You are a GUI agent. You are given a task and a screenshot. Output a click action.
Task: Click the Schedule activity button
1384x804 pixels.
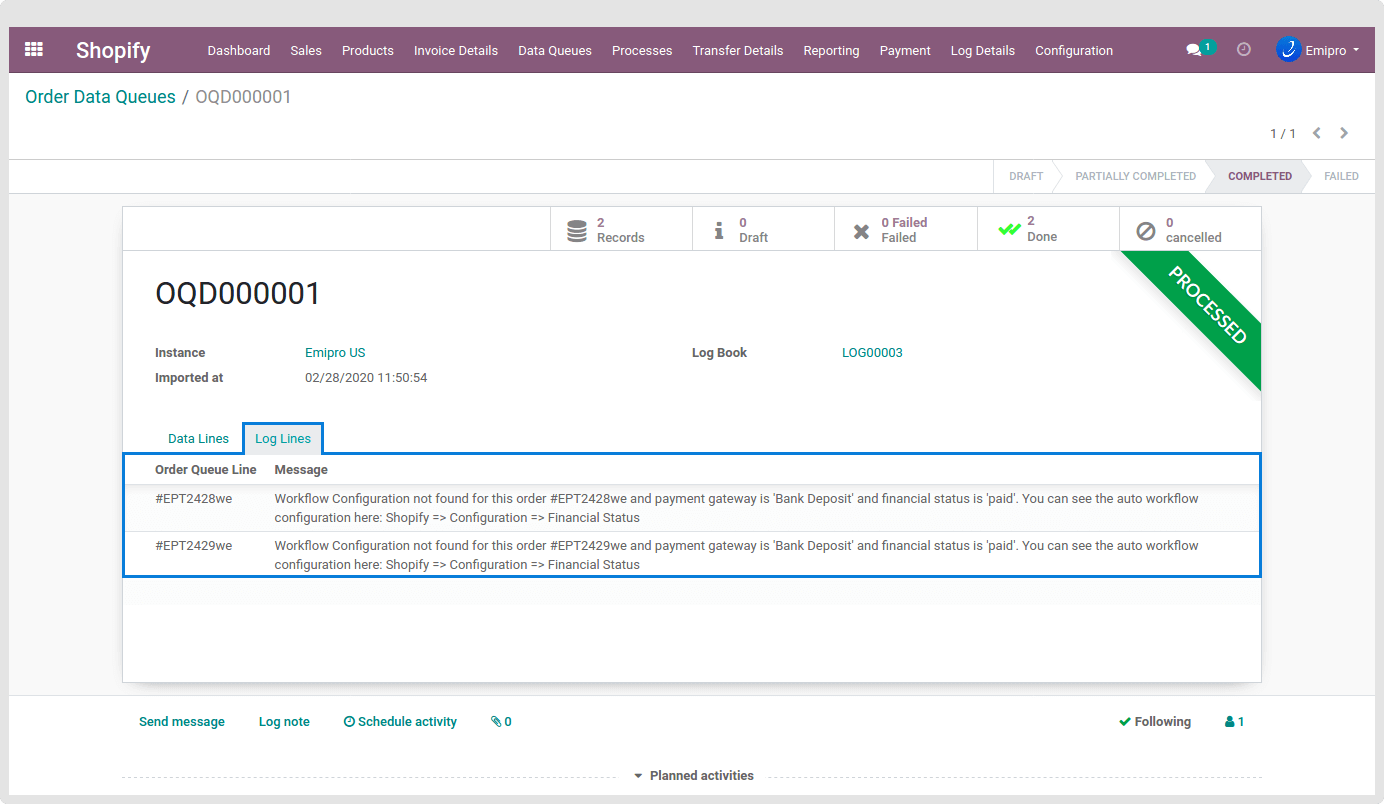tap(400, 722)
